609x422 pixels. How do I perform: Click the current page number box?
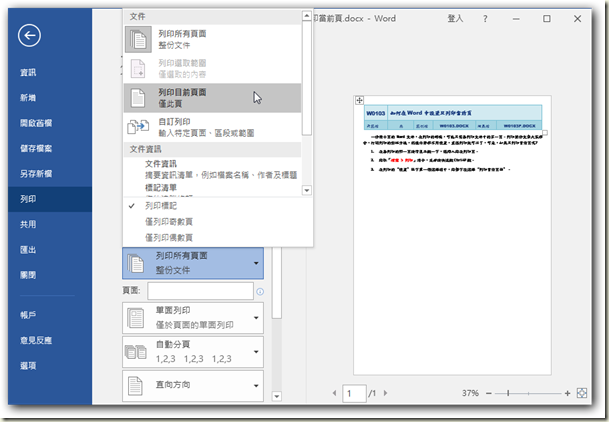pos(354,393)
